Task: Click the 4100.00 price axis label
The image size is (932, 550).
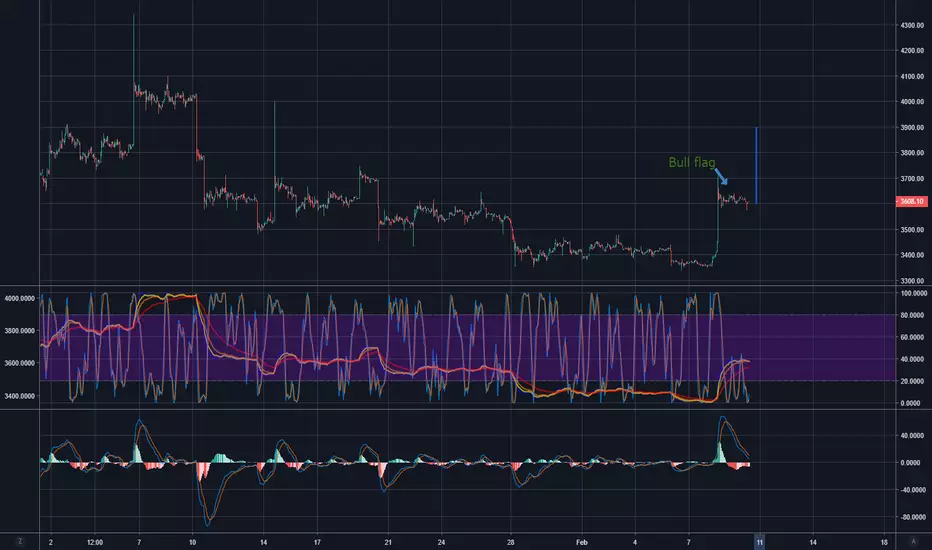Action: click(x=912, y=77)
